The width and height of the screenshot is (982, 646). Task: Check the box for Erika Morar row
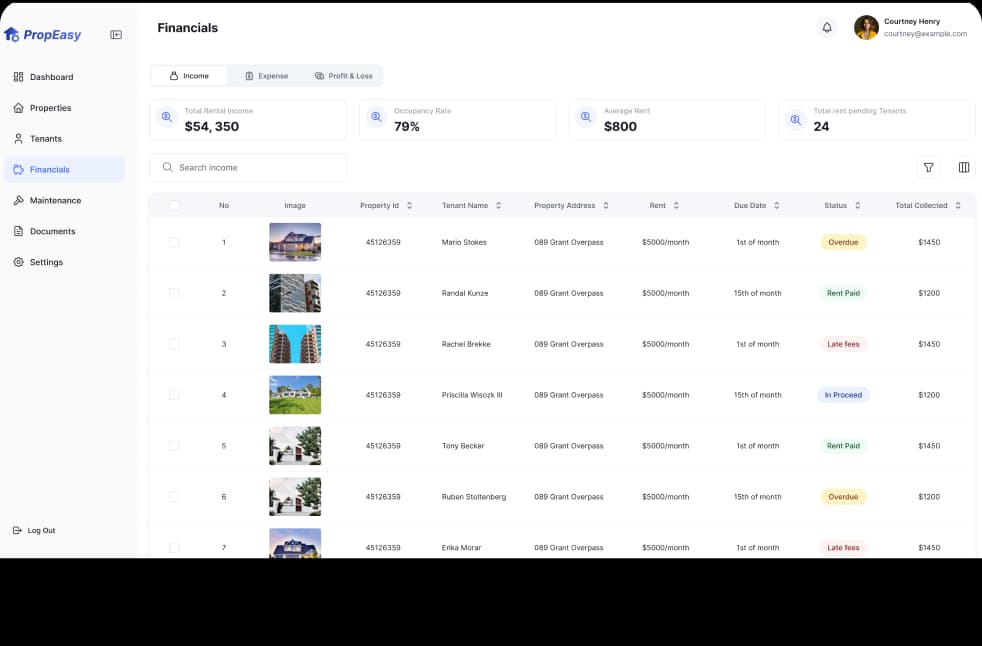(x=174, y=548)
